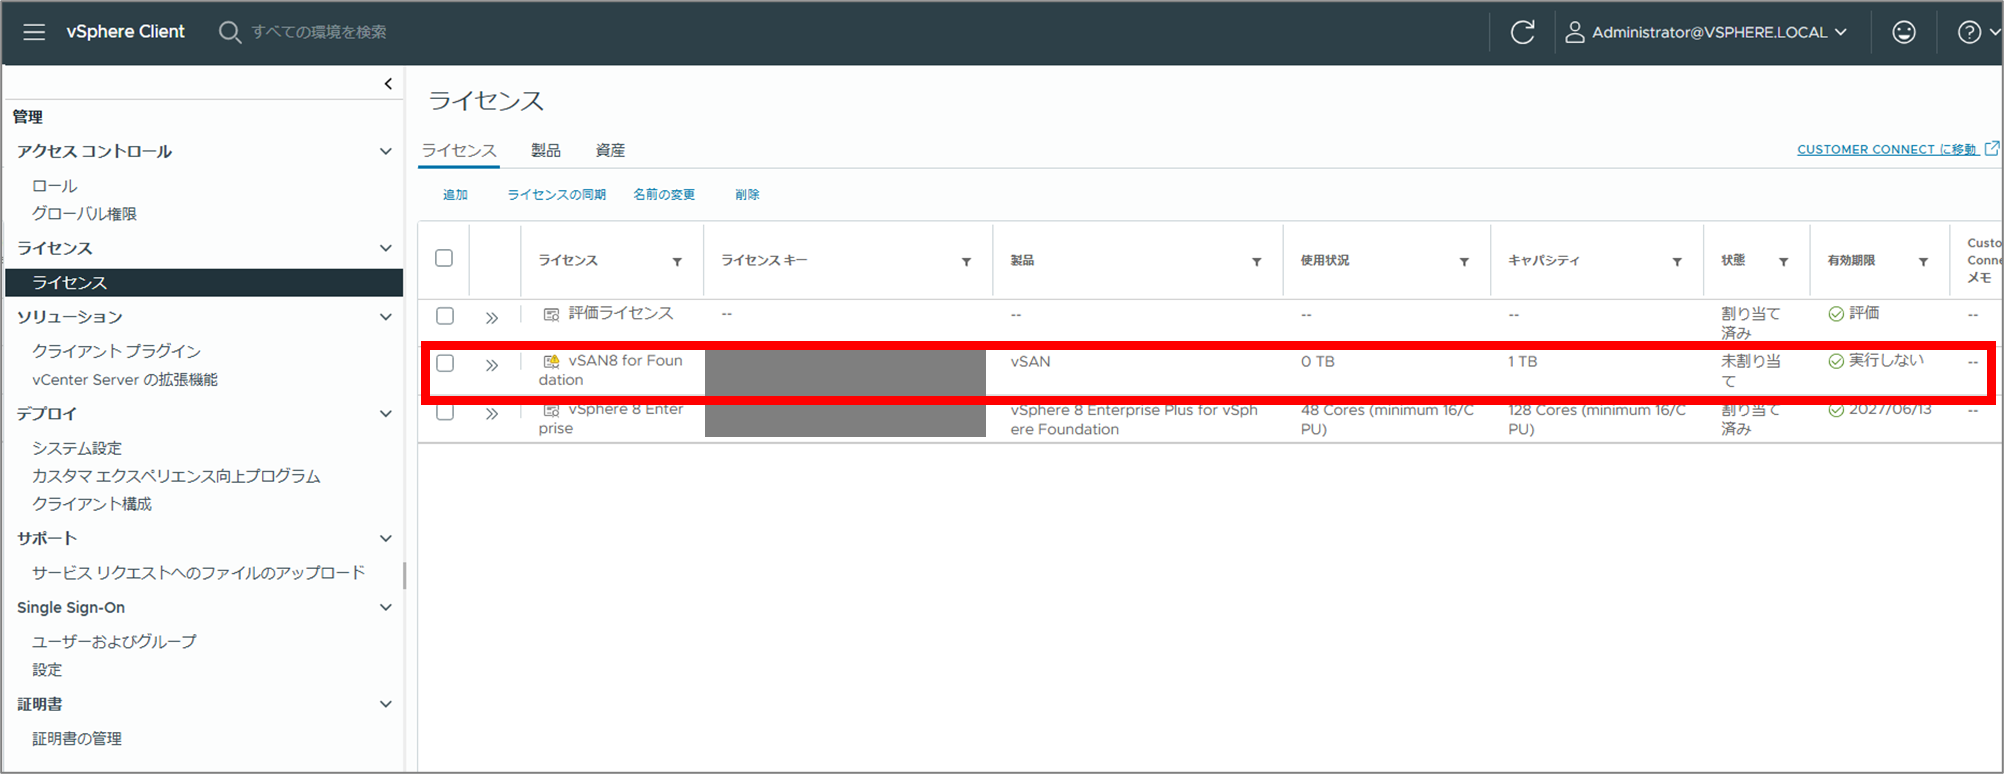Open the help question mark menu

pyautogui.click(x=1969, y=32)
